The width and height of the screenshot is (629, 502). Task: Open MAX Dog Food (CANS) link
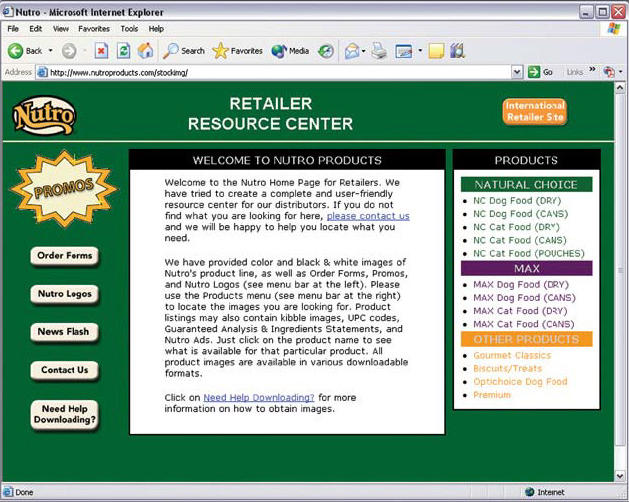[x=524, y=298]
